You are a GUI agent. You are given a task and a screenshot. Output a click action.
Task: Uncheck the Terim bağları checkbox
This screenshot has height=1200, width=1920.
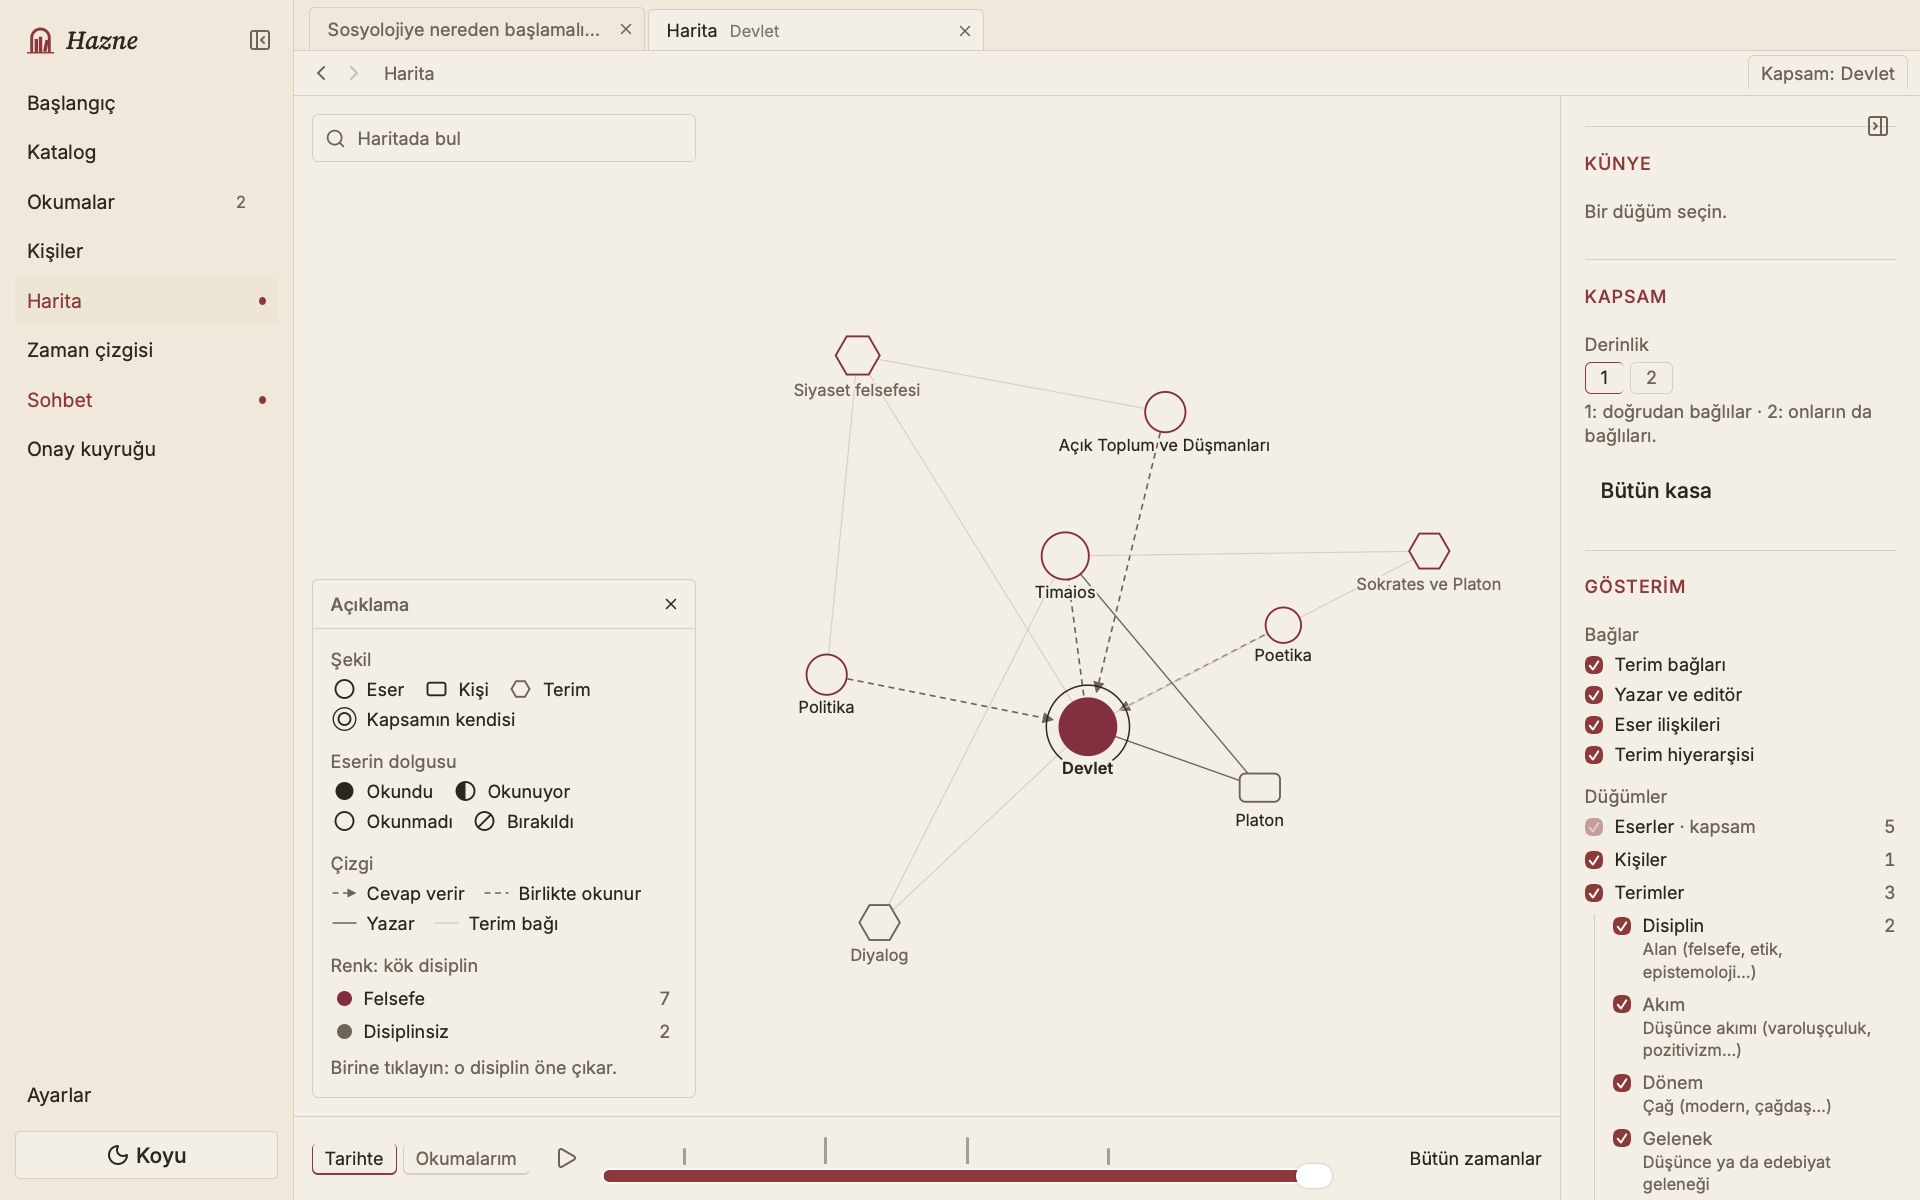[x=1594, y=665]
